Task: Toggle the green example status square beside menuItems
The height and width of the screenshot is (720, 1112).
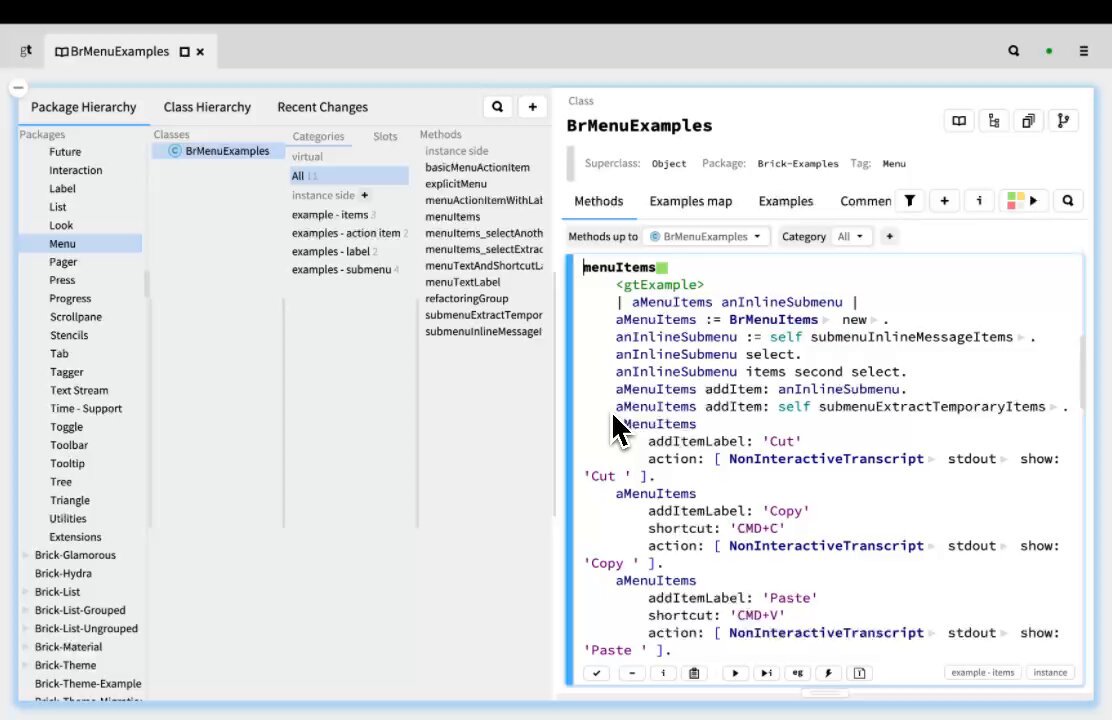Action: [662, 268]
